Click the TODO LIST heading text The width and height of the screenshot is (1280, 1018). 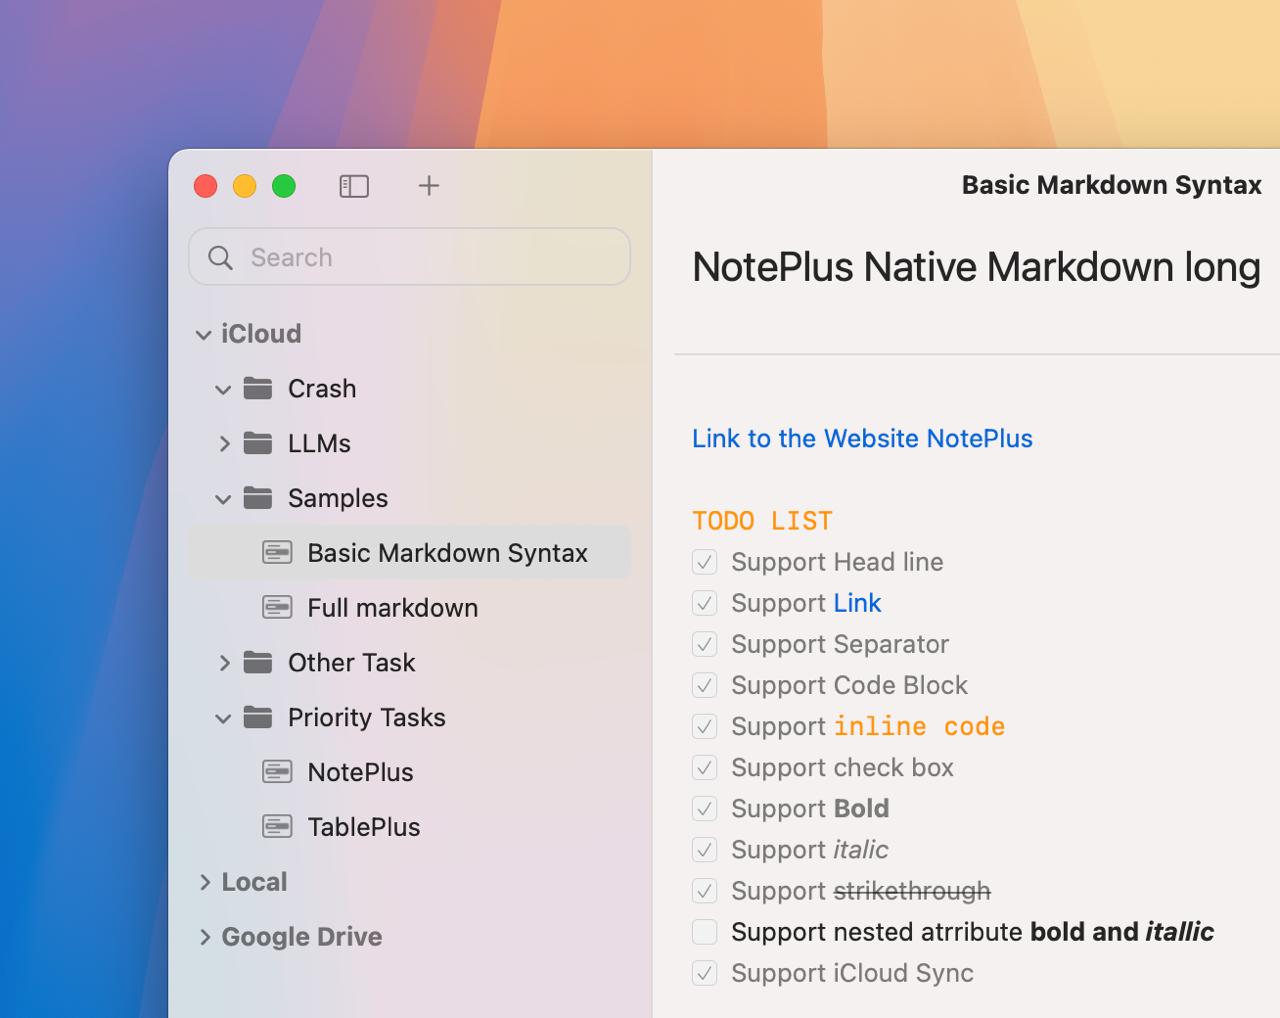[762, 521]
